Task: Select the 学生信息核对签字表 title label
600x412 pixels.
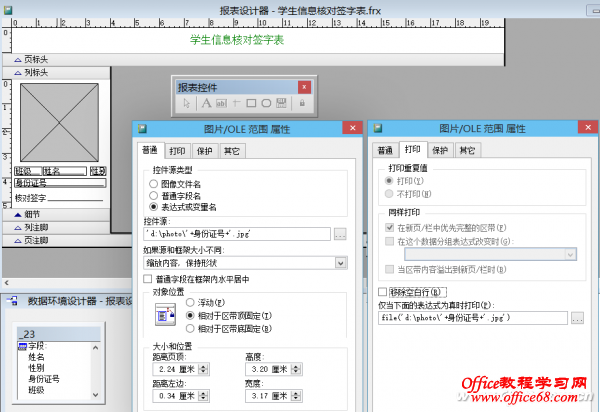Action: (237, 40)
